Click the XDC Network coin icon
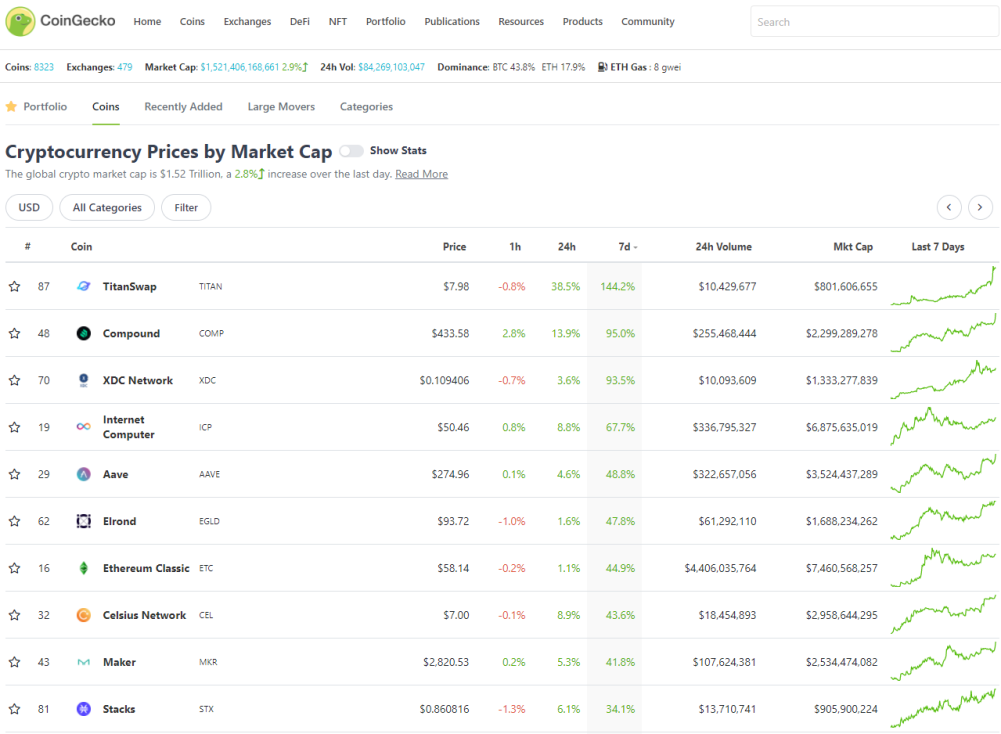The height and width of the screenshot is (734, 1001). pyautogui.click(x=84, y=380)
